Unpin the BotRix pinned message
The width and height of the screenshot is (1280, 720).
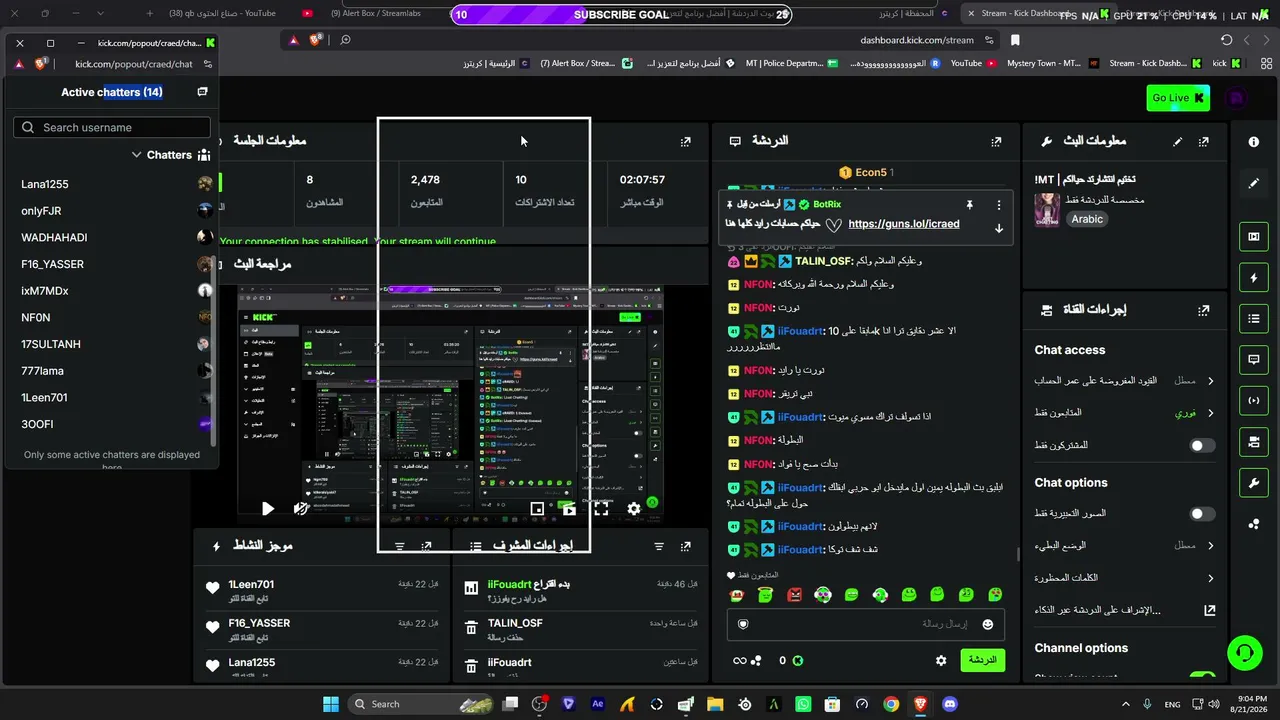tap(969, 205)
